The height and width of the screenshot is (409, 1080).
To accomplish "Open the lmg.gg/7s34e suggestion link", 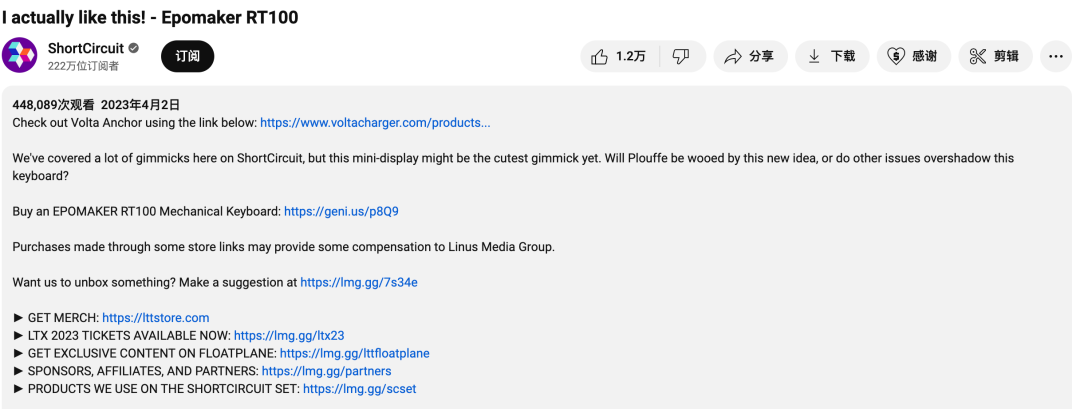I will [358, 282].
